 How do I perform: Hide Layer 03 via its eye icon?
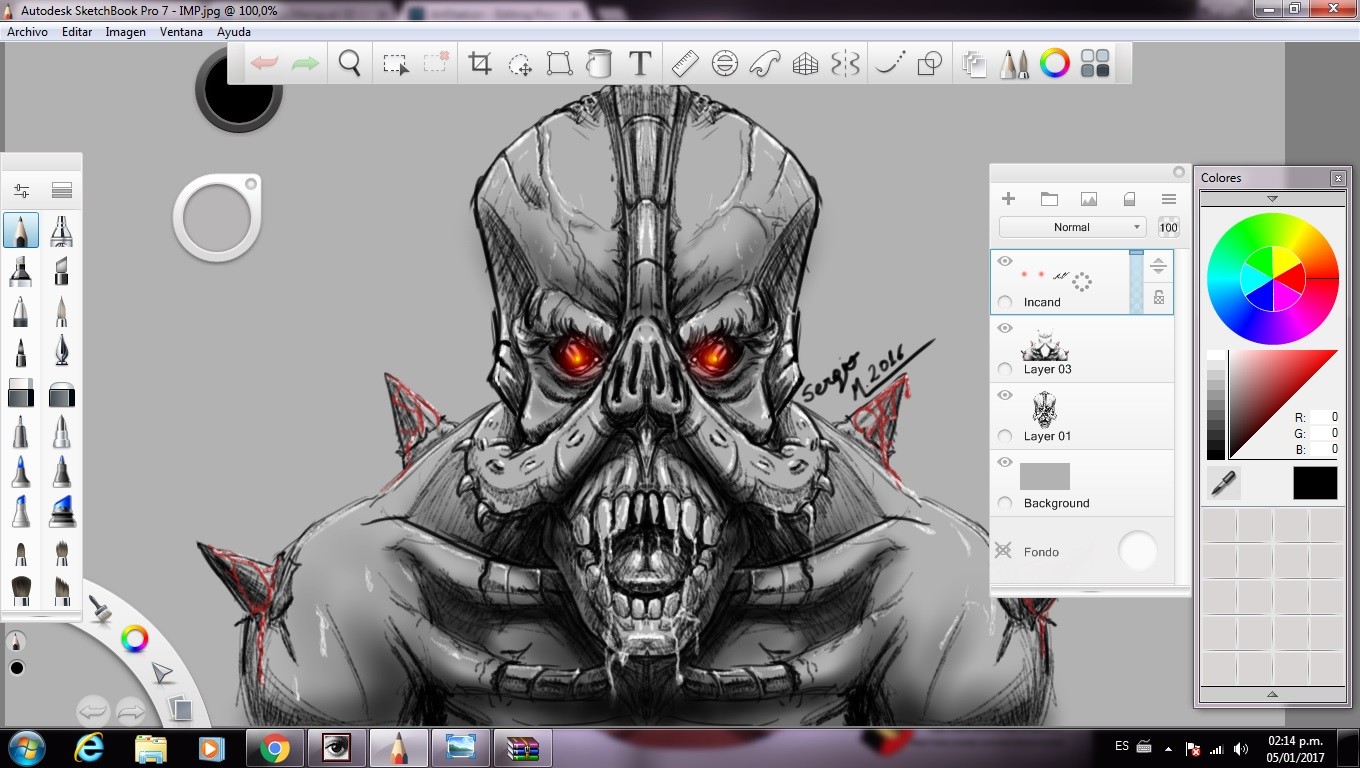(x=1005, y=329)
